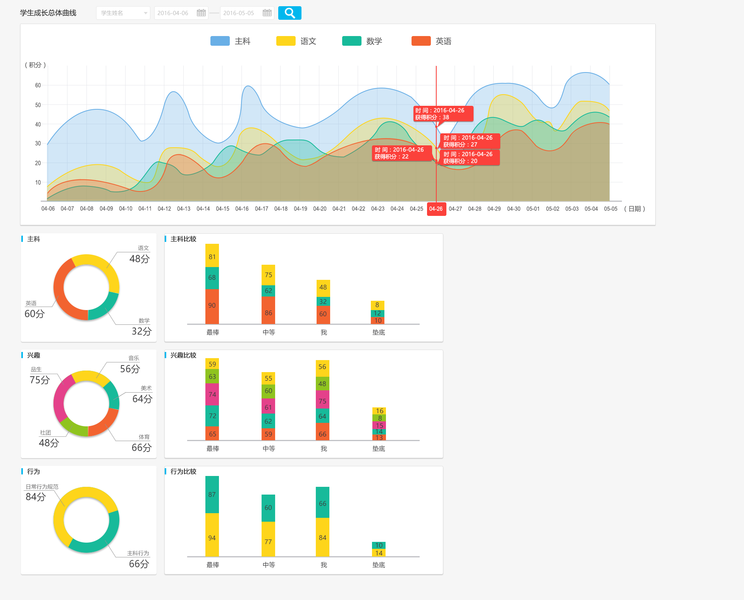
Task: Click the 数学 32分 label in 主科 donut
Action: (141, 328)
